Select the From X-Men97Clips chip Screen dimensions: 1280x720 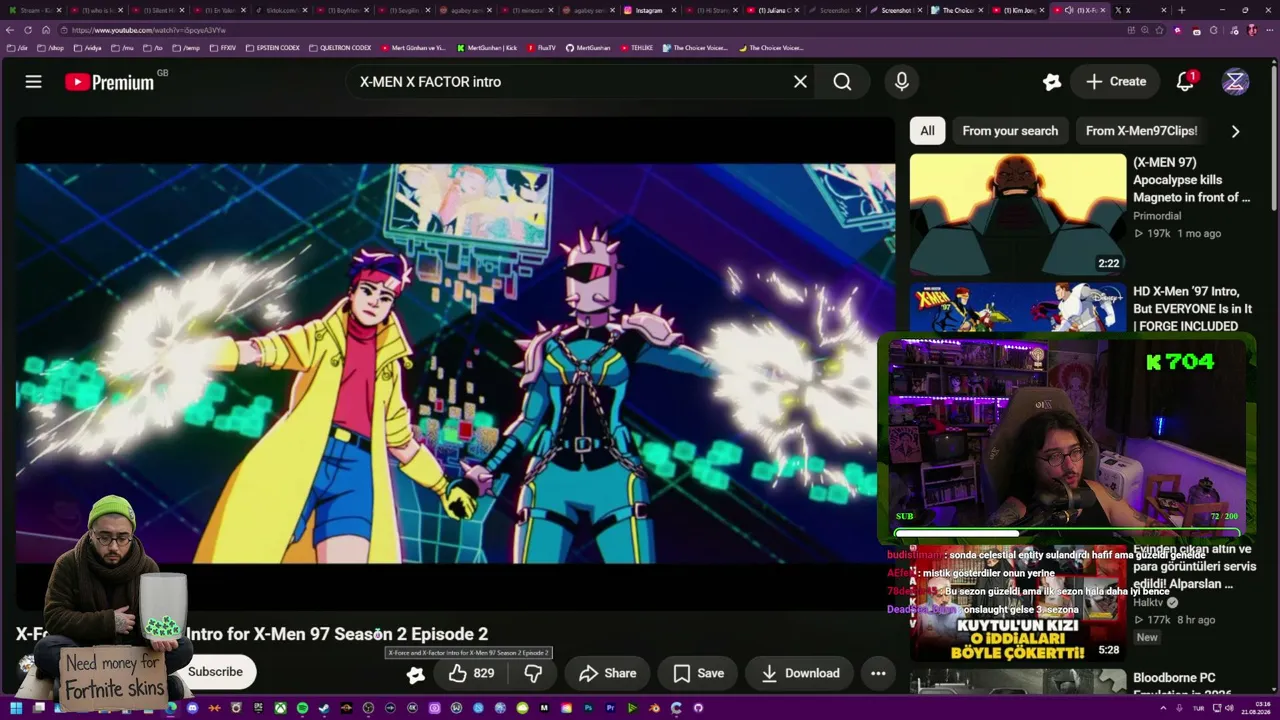point(1141,131)
